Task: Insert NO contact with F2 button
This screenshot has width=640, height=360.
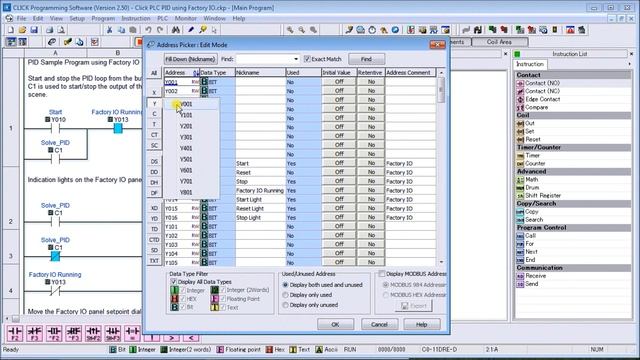Action: coord(15,333)
